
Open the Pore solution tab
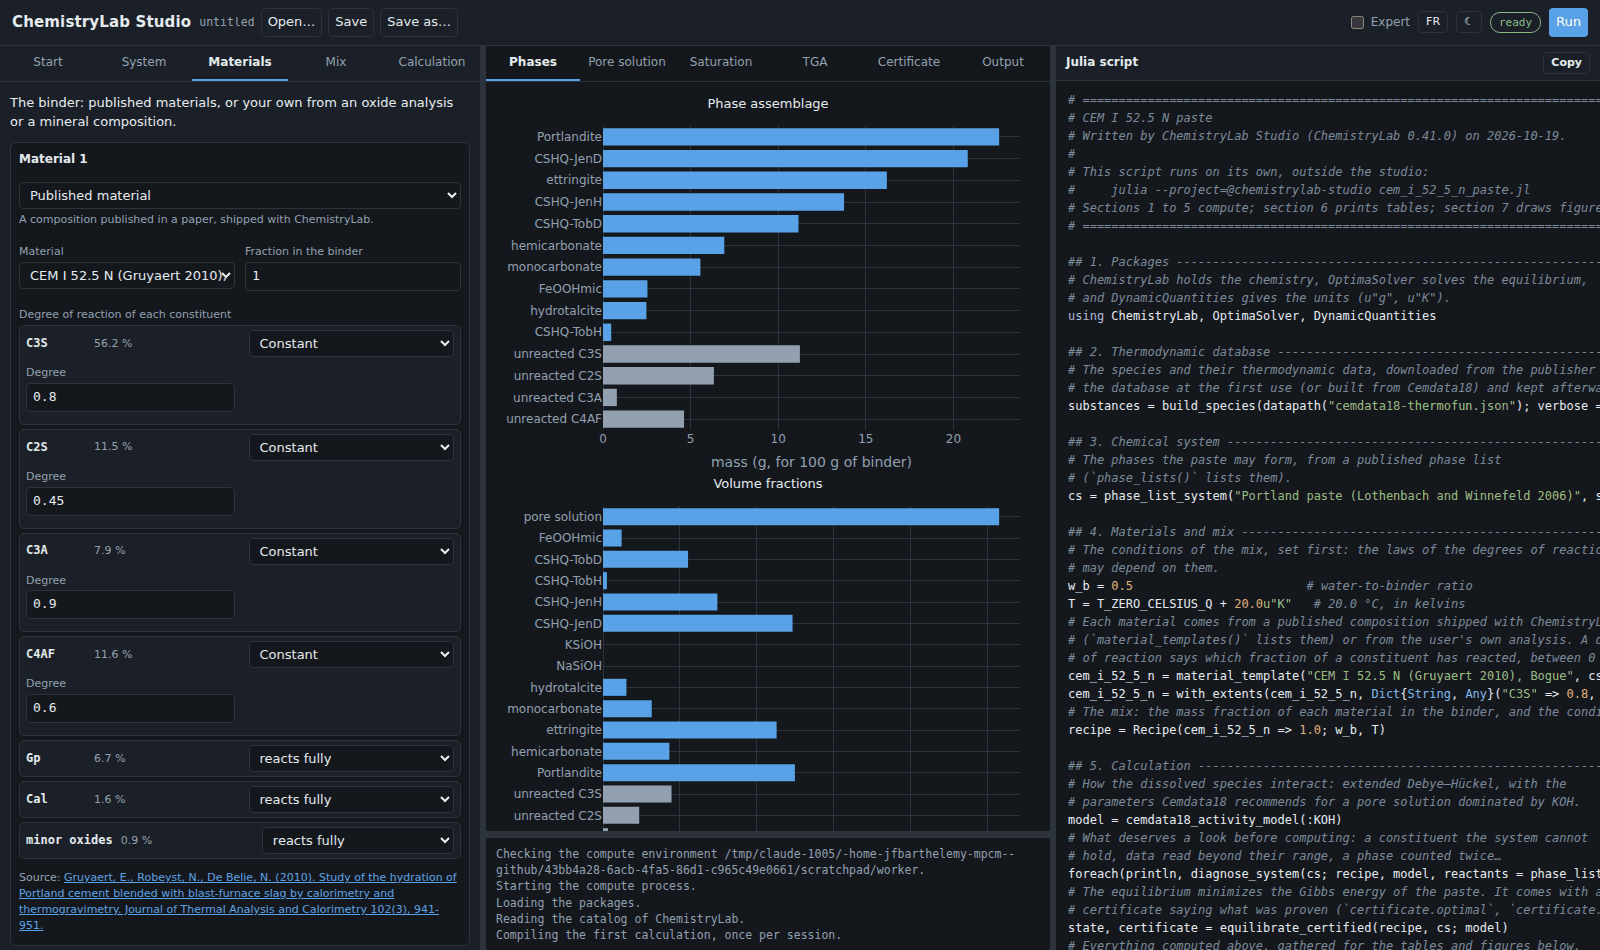[627, 62]
